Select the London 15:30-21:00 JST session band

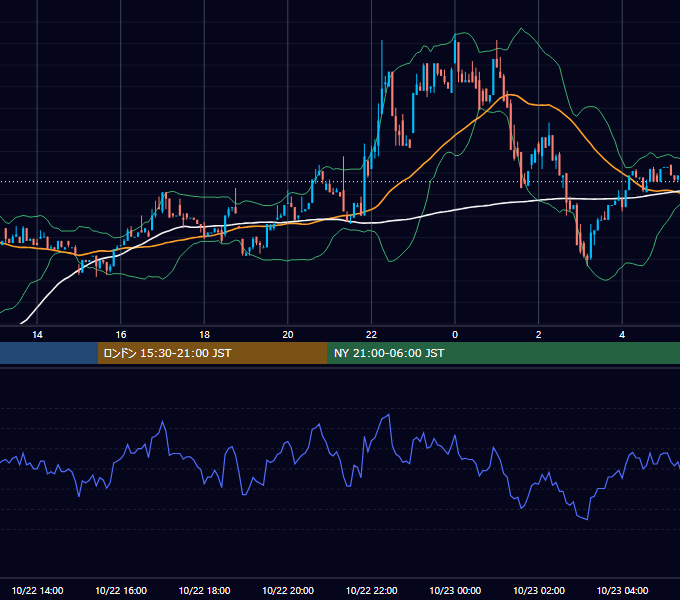pos(212,353)
